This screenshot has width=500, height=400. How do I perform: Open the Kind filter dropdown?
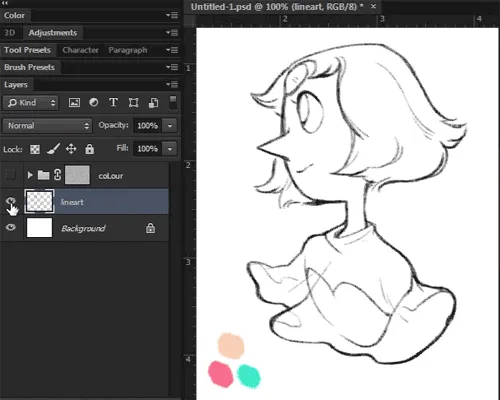(31, 103)
